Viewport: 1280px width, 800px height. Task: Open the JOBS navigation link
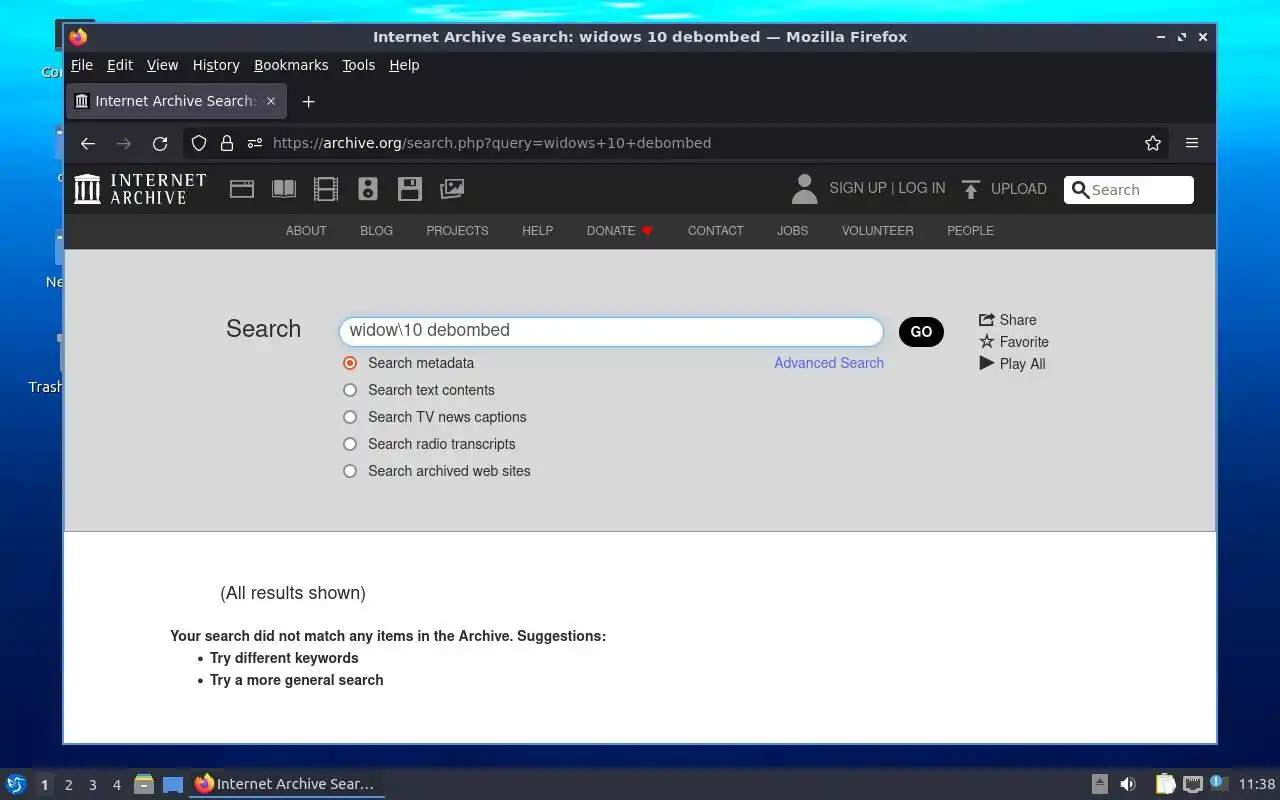pyautogui.click(x=792, y=231)
